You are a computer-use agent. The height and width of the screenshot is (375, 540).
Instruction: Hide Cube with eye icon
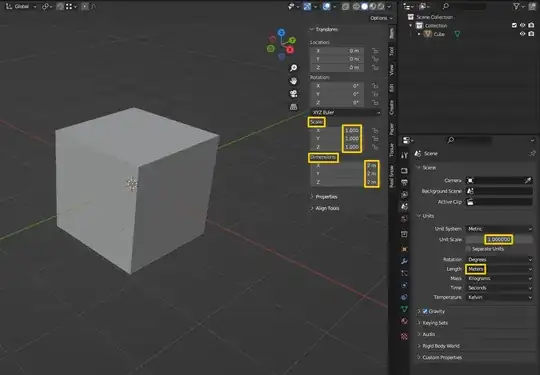tap(522, 34)
